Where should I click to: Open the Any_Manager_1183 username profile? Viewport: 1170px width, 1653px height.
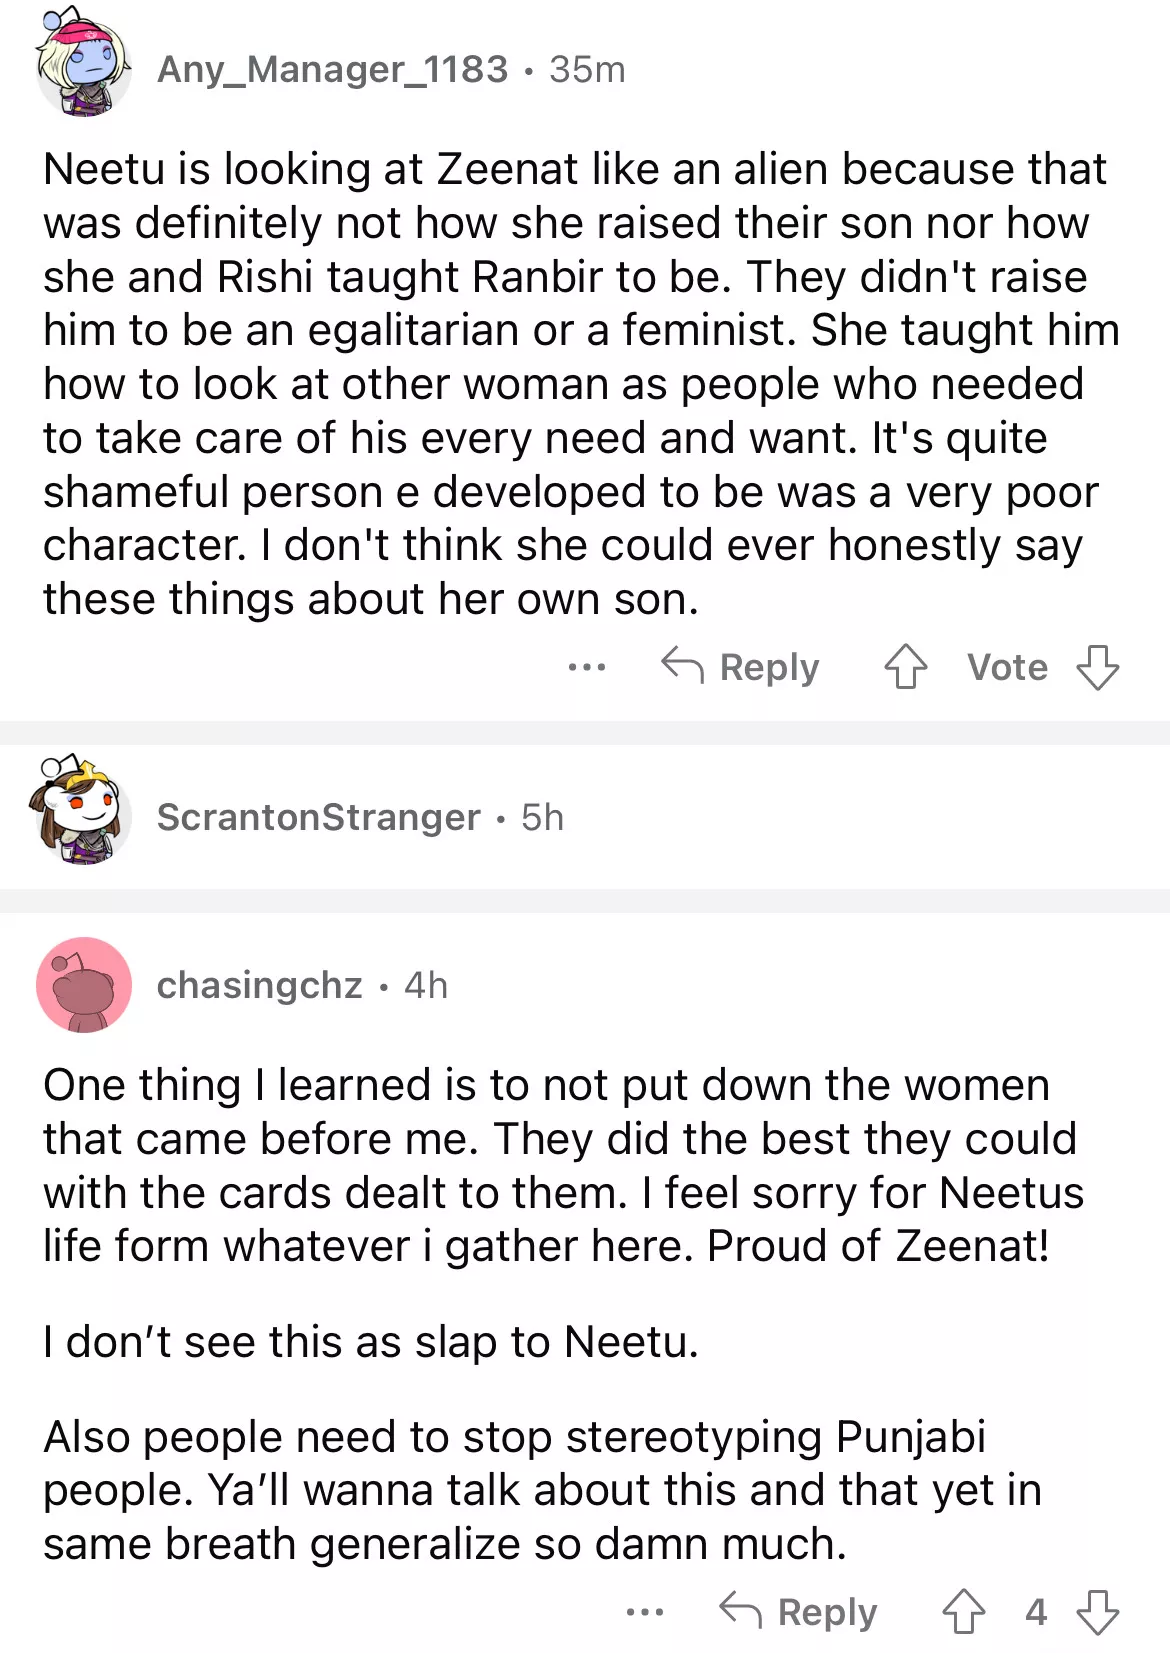(332, 69)
